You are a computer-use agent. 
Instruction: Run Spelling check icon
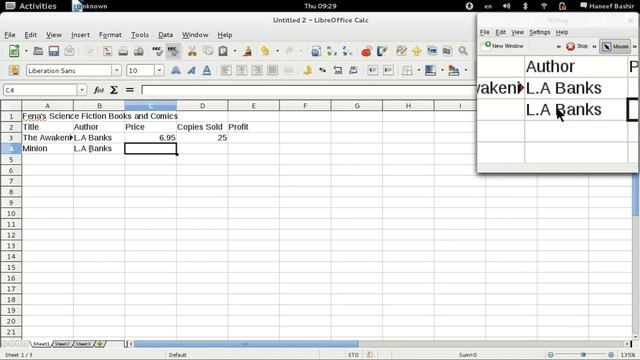point(157,51)
